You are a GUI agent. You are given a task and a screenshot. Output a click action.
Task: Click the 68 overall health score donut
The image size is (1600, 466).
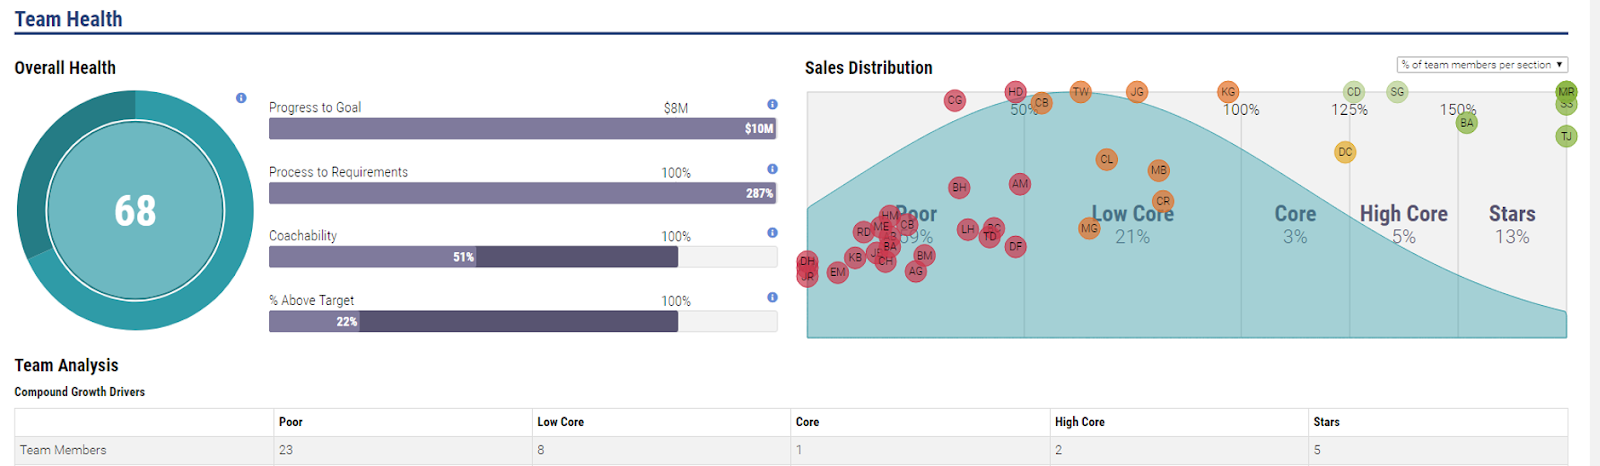135,210
